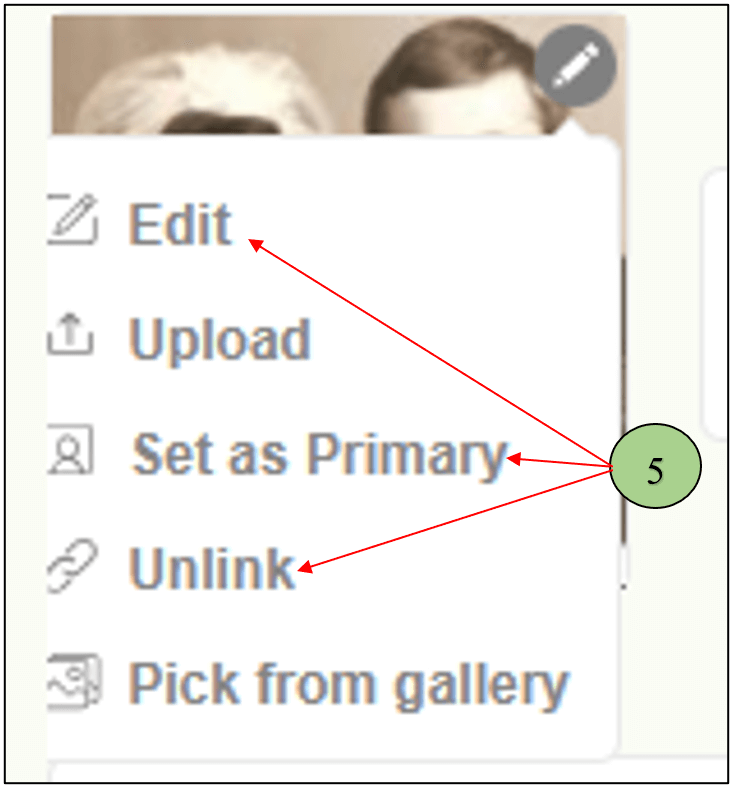Click the Upload tray arrow icon
The width and height of the screenshot is (732, 787).
71,337
